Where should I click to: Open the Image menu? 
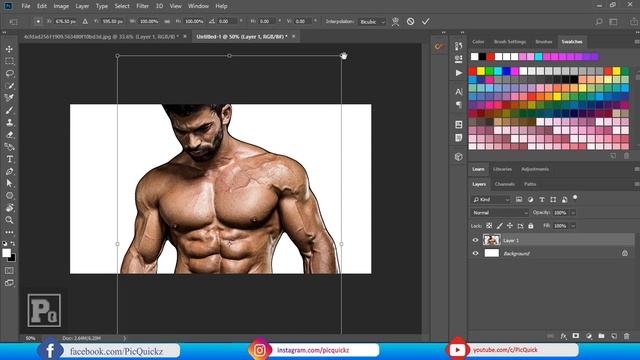point(61,6)
